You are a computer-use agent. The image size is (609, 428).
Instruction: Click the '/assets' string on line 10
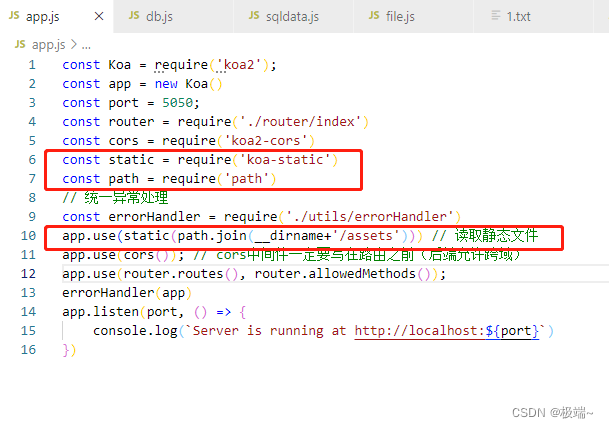(x=366, y=236)
